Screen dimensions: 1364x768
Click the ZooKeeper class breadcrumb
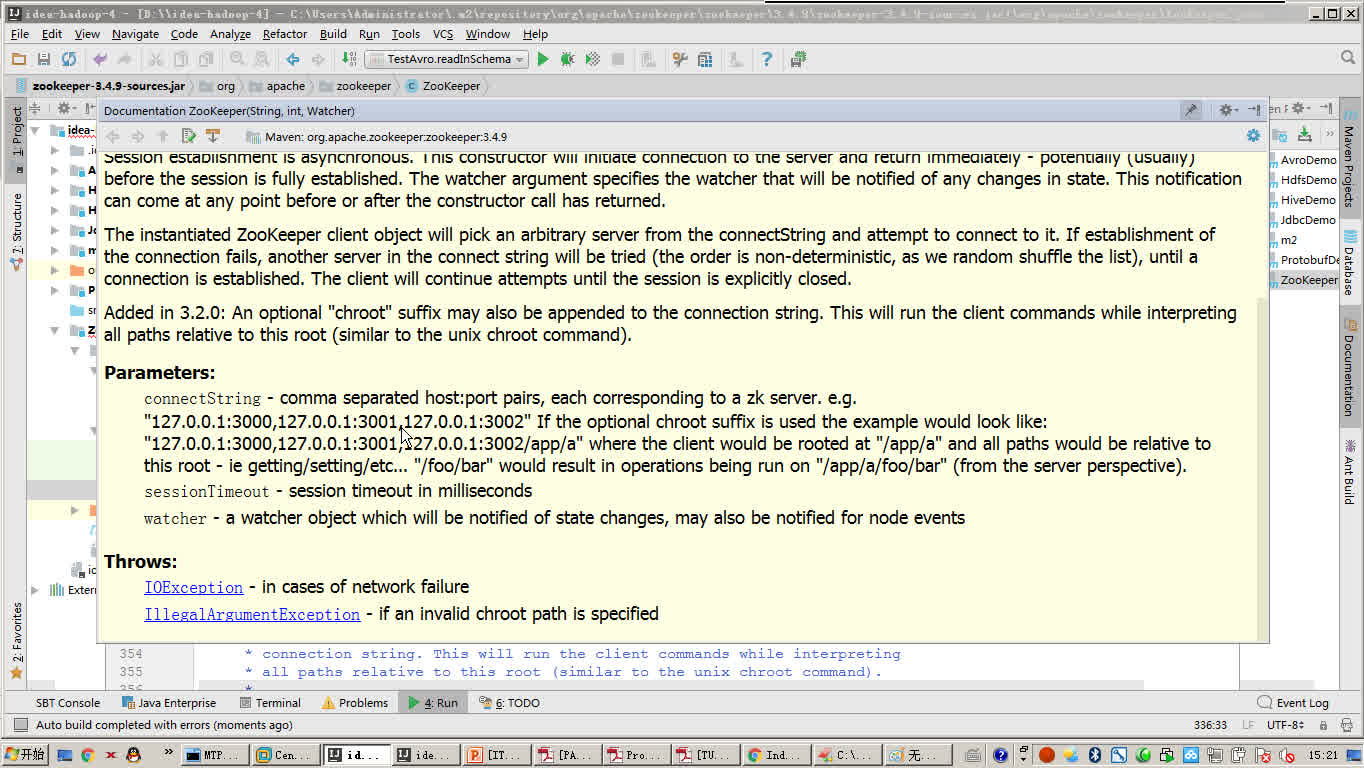tap(443, 86)
